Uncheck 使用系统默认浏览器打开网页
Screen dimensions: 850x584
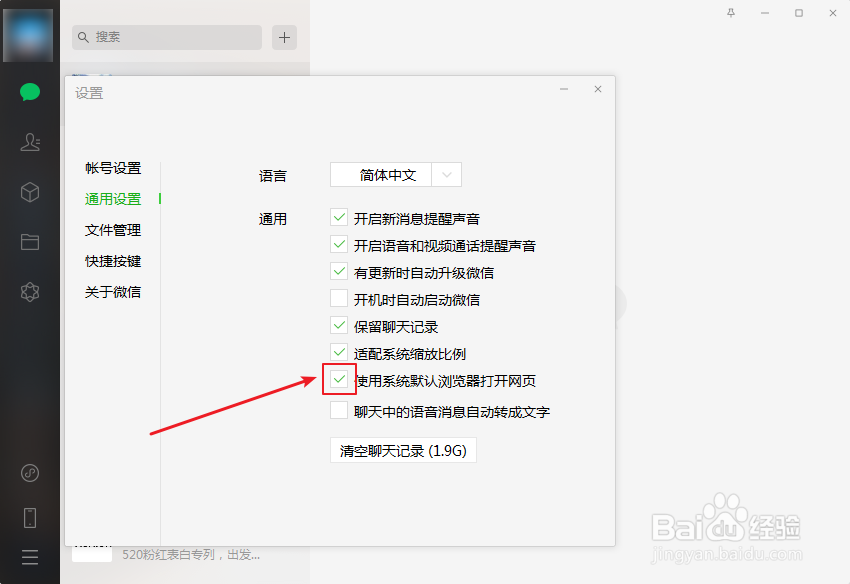(339, 380)
